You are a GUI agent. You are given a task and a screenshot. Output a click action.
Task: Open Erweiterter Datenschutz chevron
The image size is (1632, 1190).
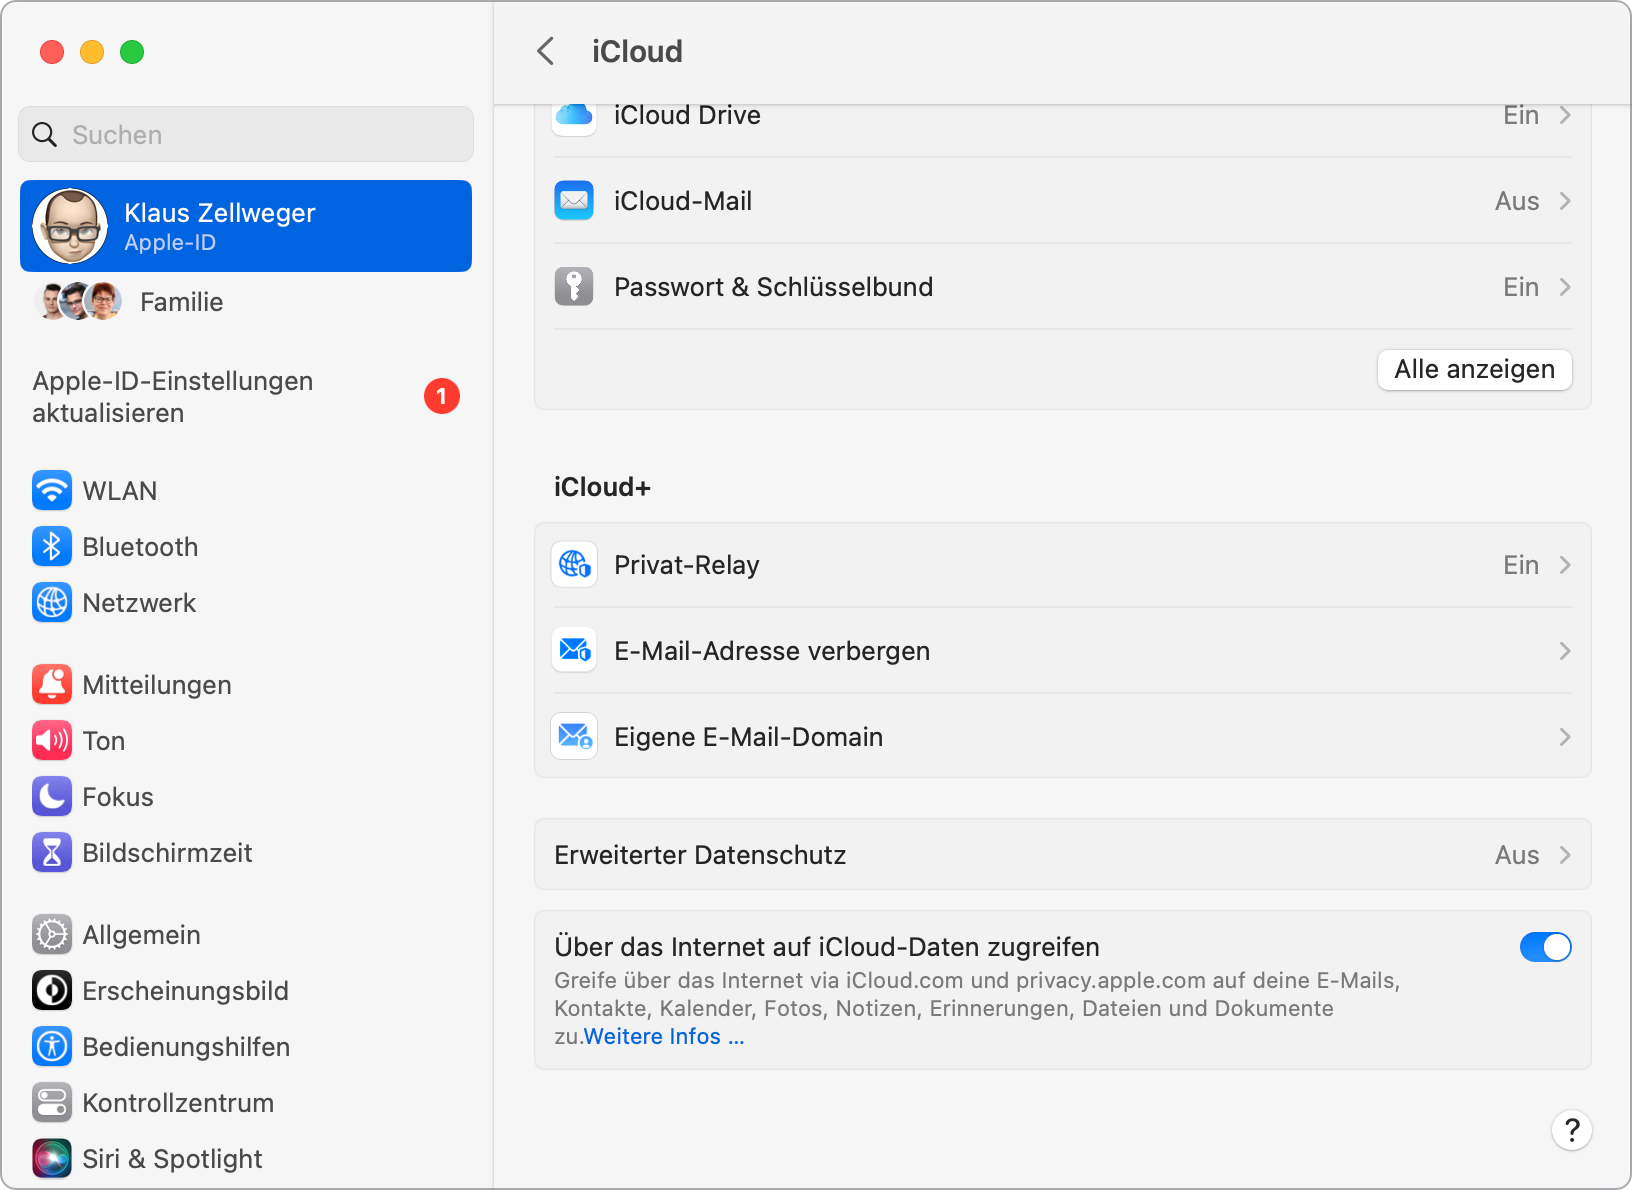[x=1565, y=855]
